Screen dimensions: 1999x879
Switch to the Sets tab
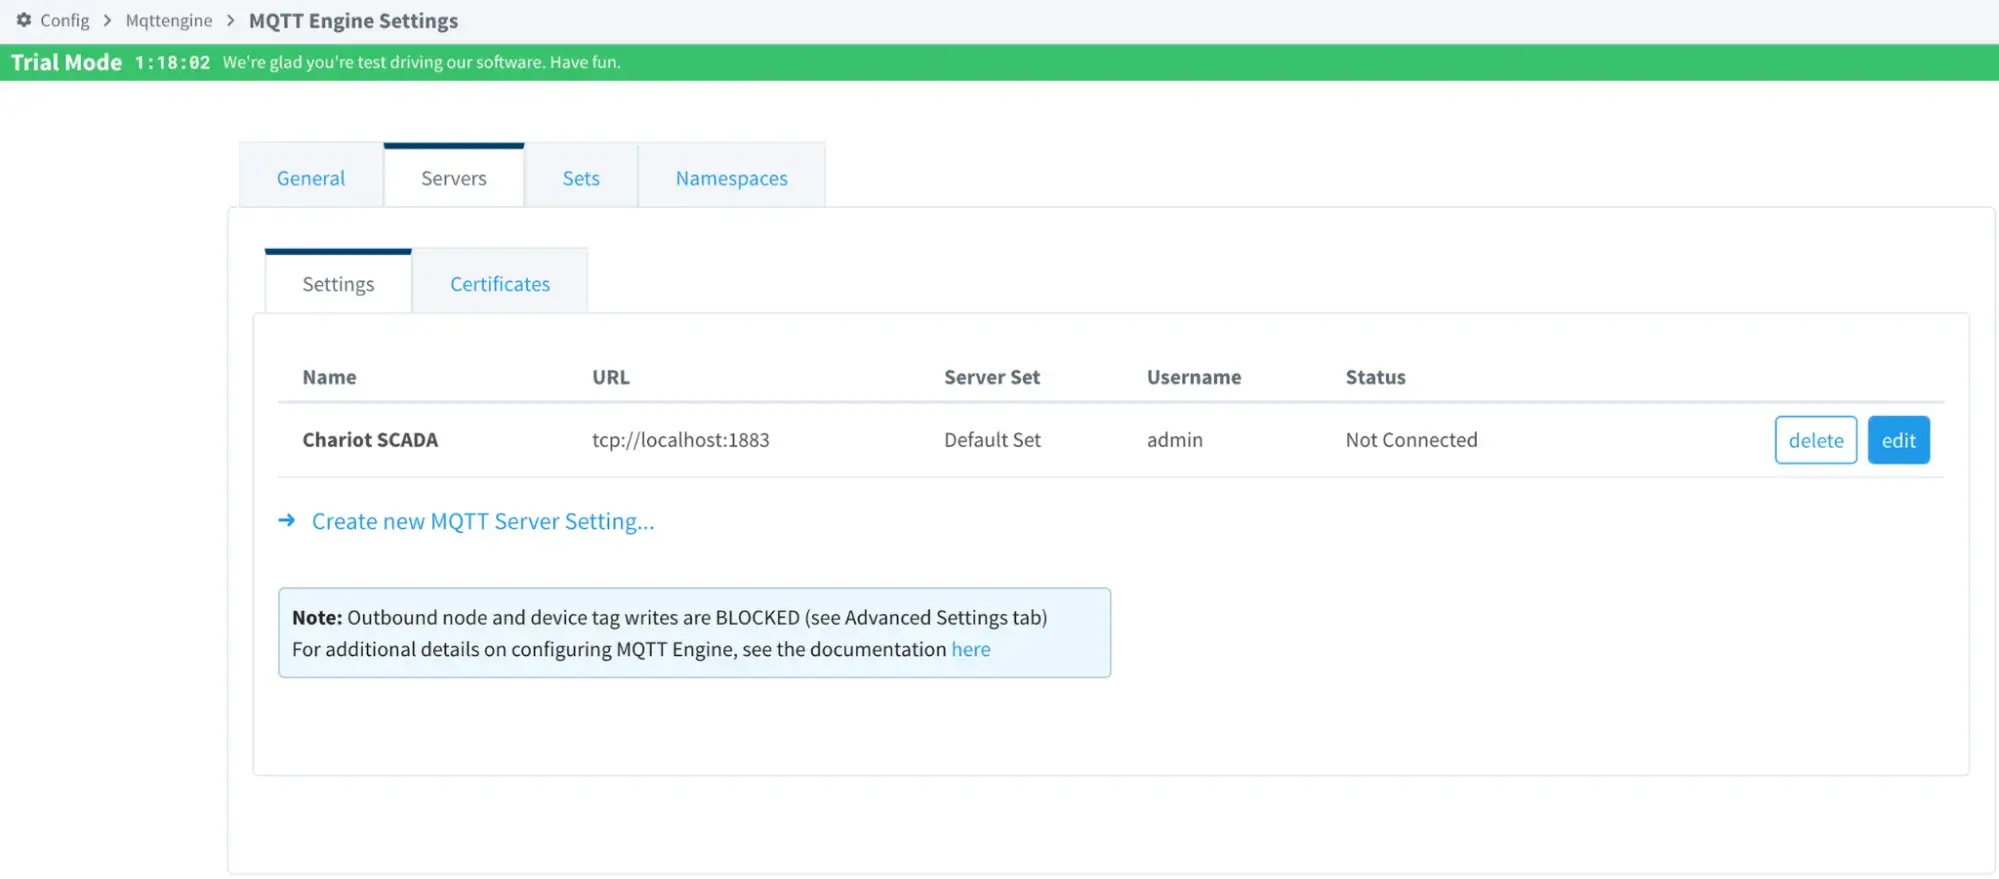pyautogui.click(x=581, y=178)
